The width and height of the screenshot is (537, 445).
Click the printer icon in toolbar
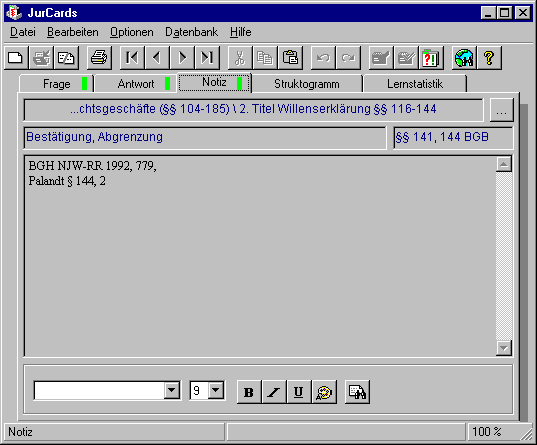[x=99, y=58]
